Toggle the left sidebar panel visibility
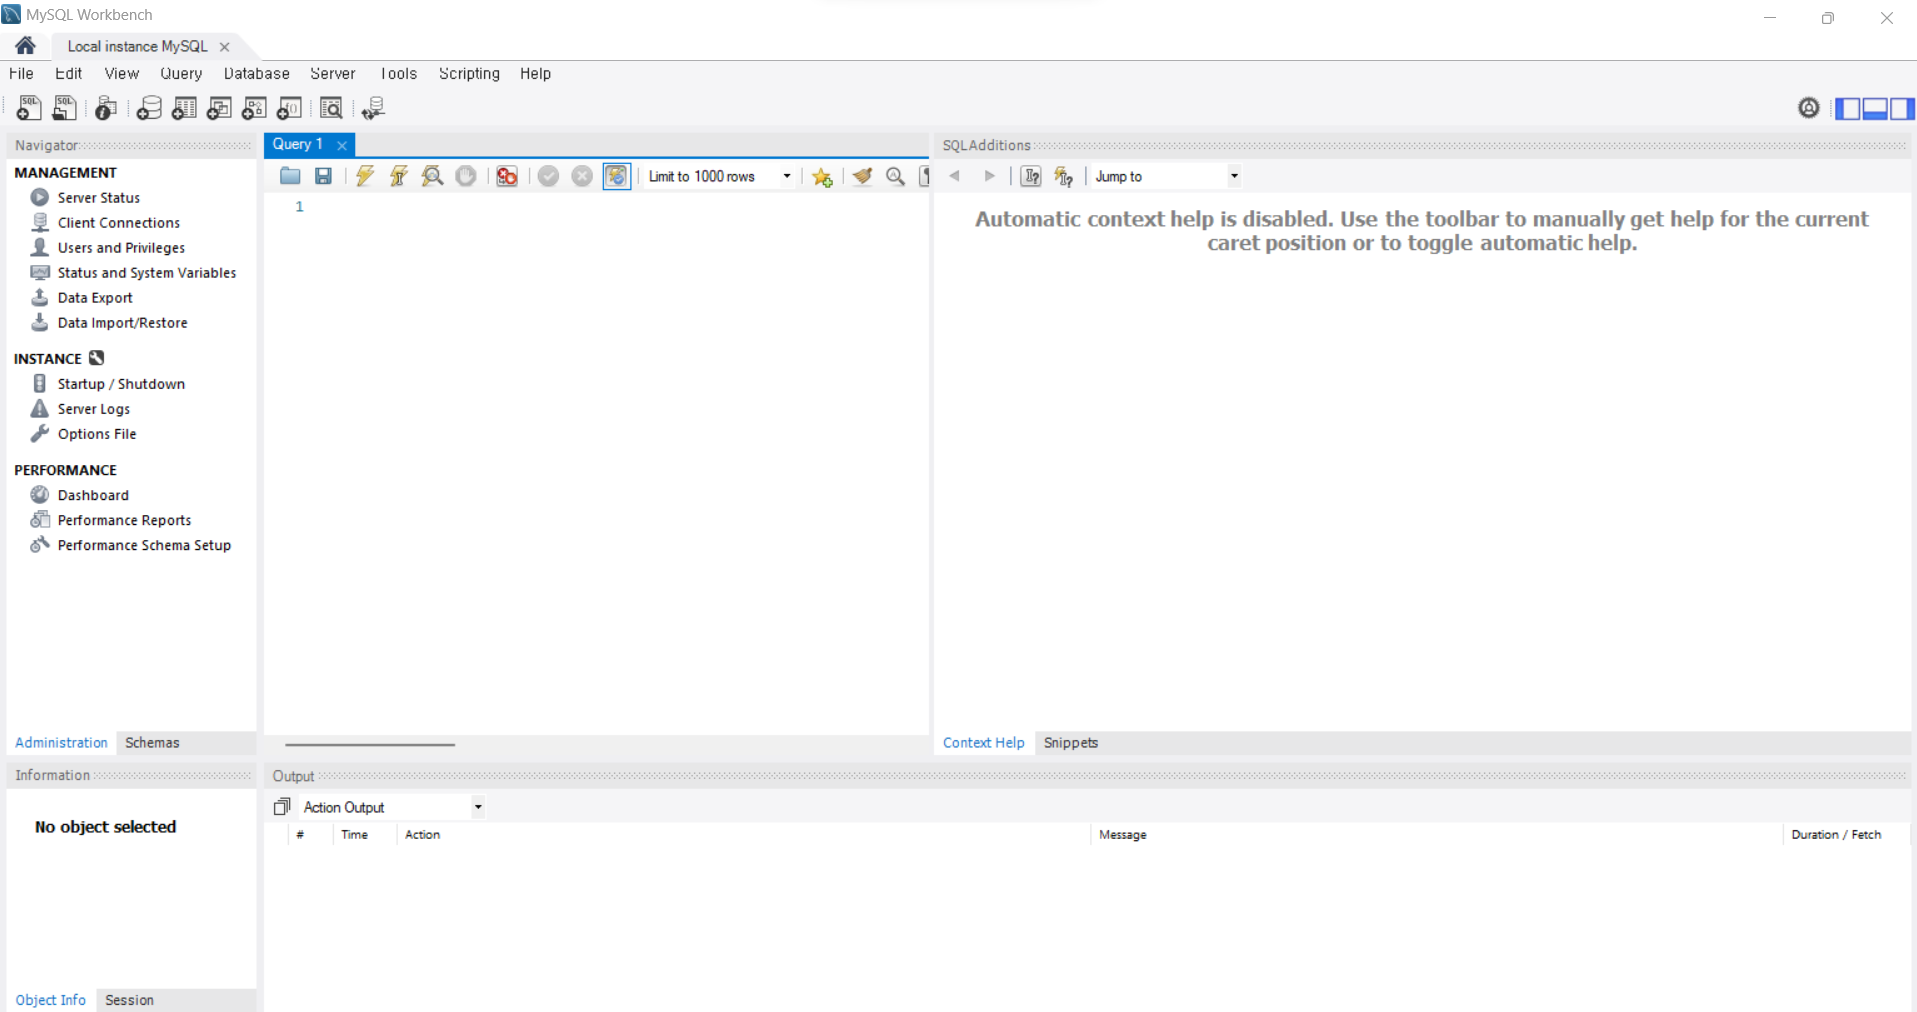The height and width of the screenshot is (1012, 1917). click(1848, 109)
